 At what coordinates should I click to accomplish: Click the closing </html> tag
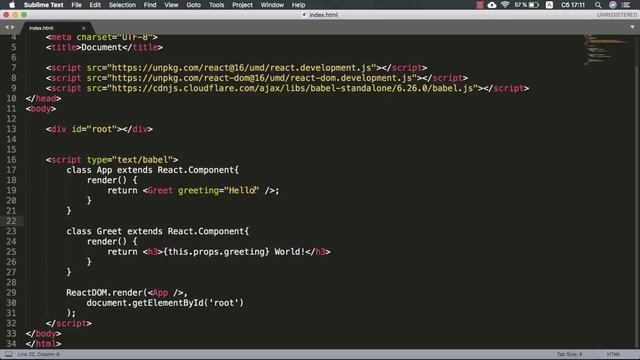43,344
